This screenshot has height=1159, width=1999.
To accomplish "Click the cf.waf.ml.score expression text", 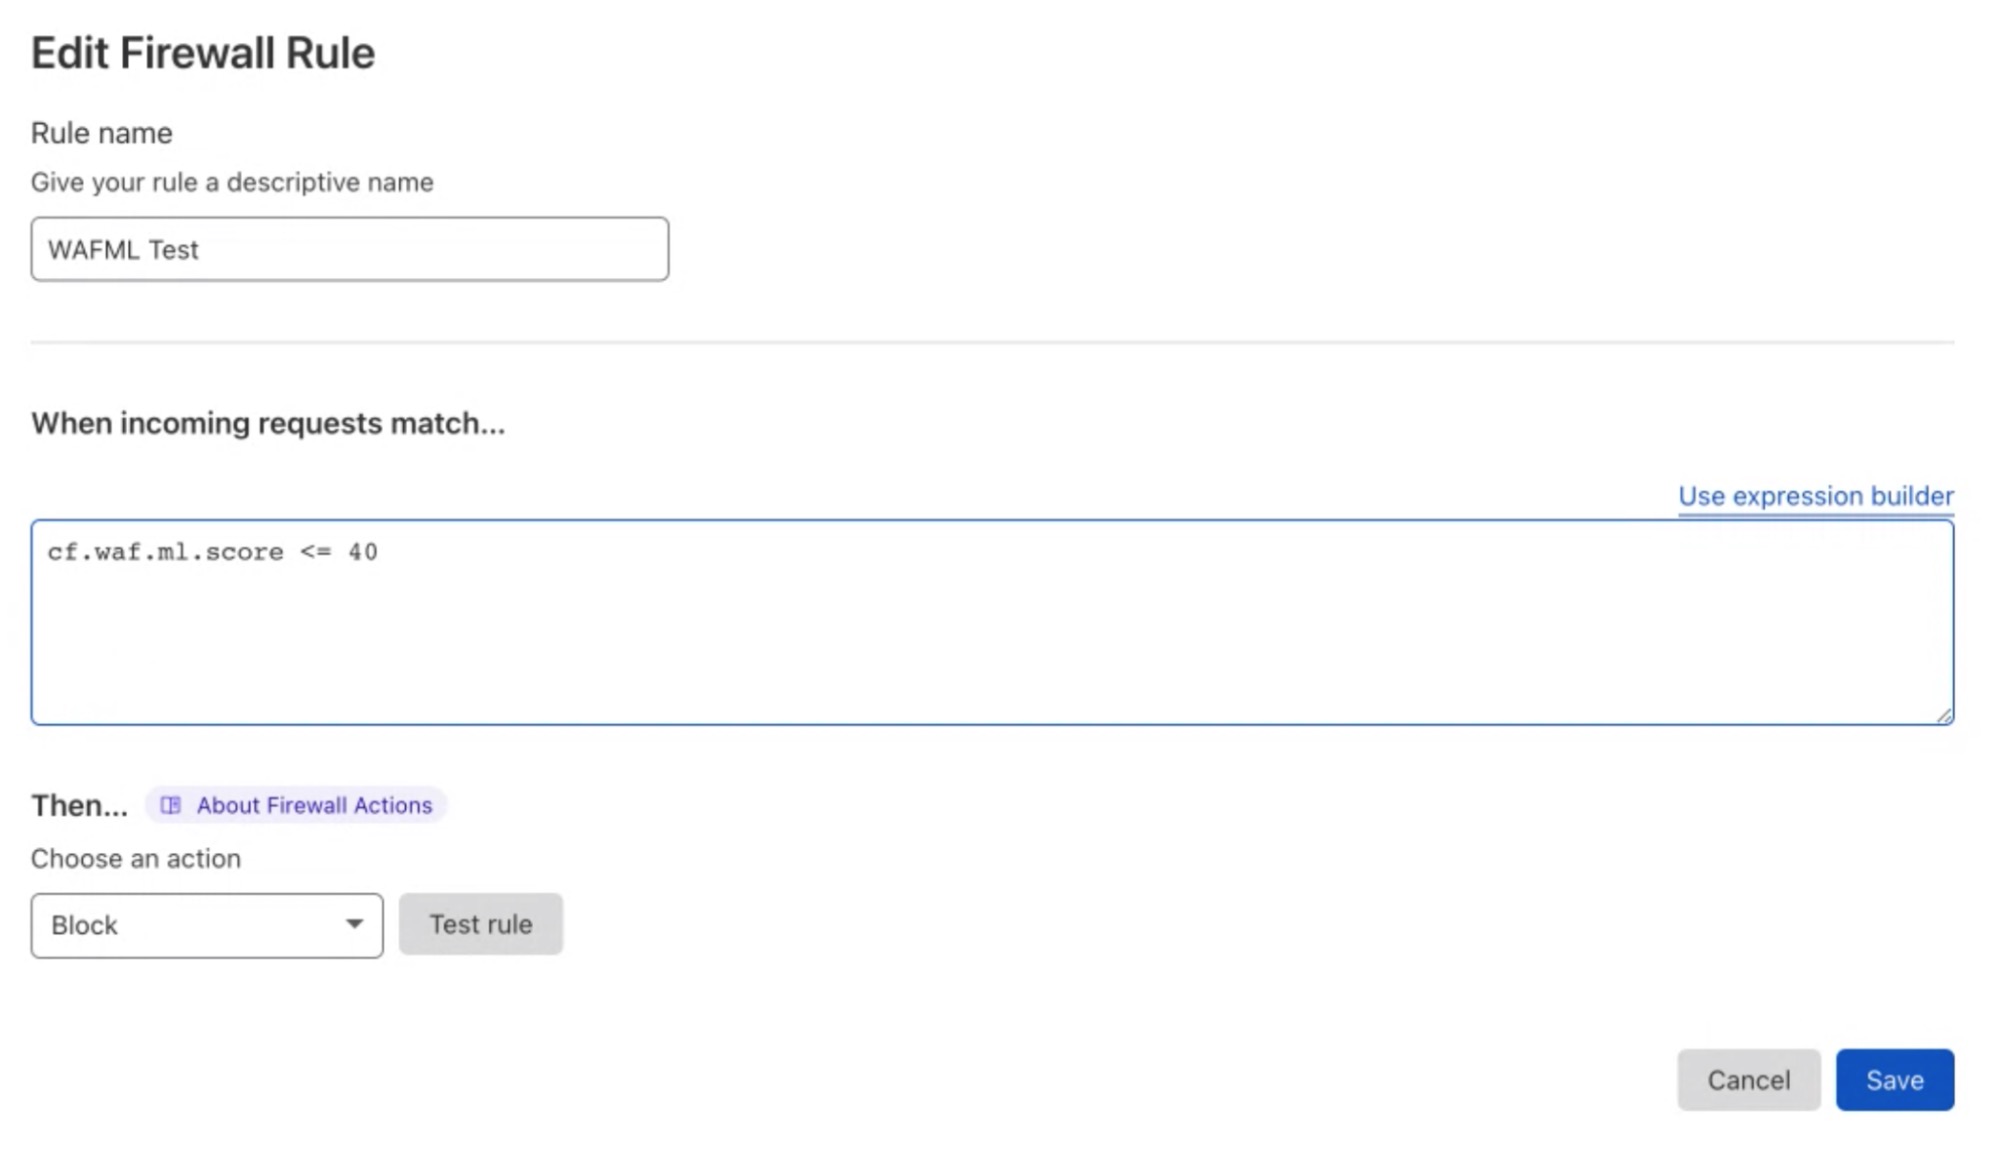I will tap(166, 552).
